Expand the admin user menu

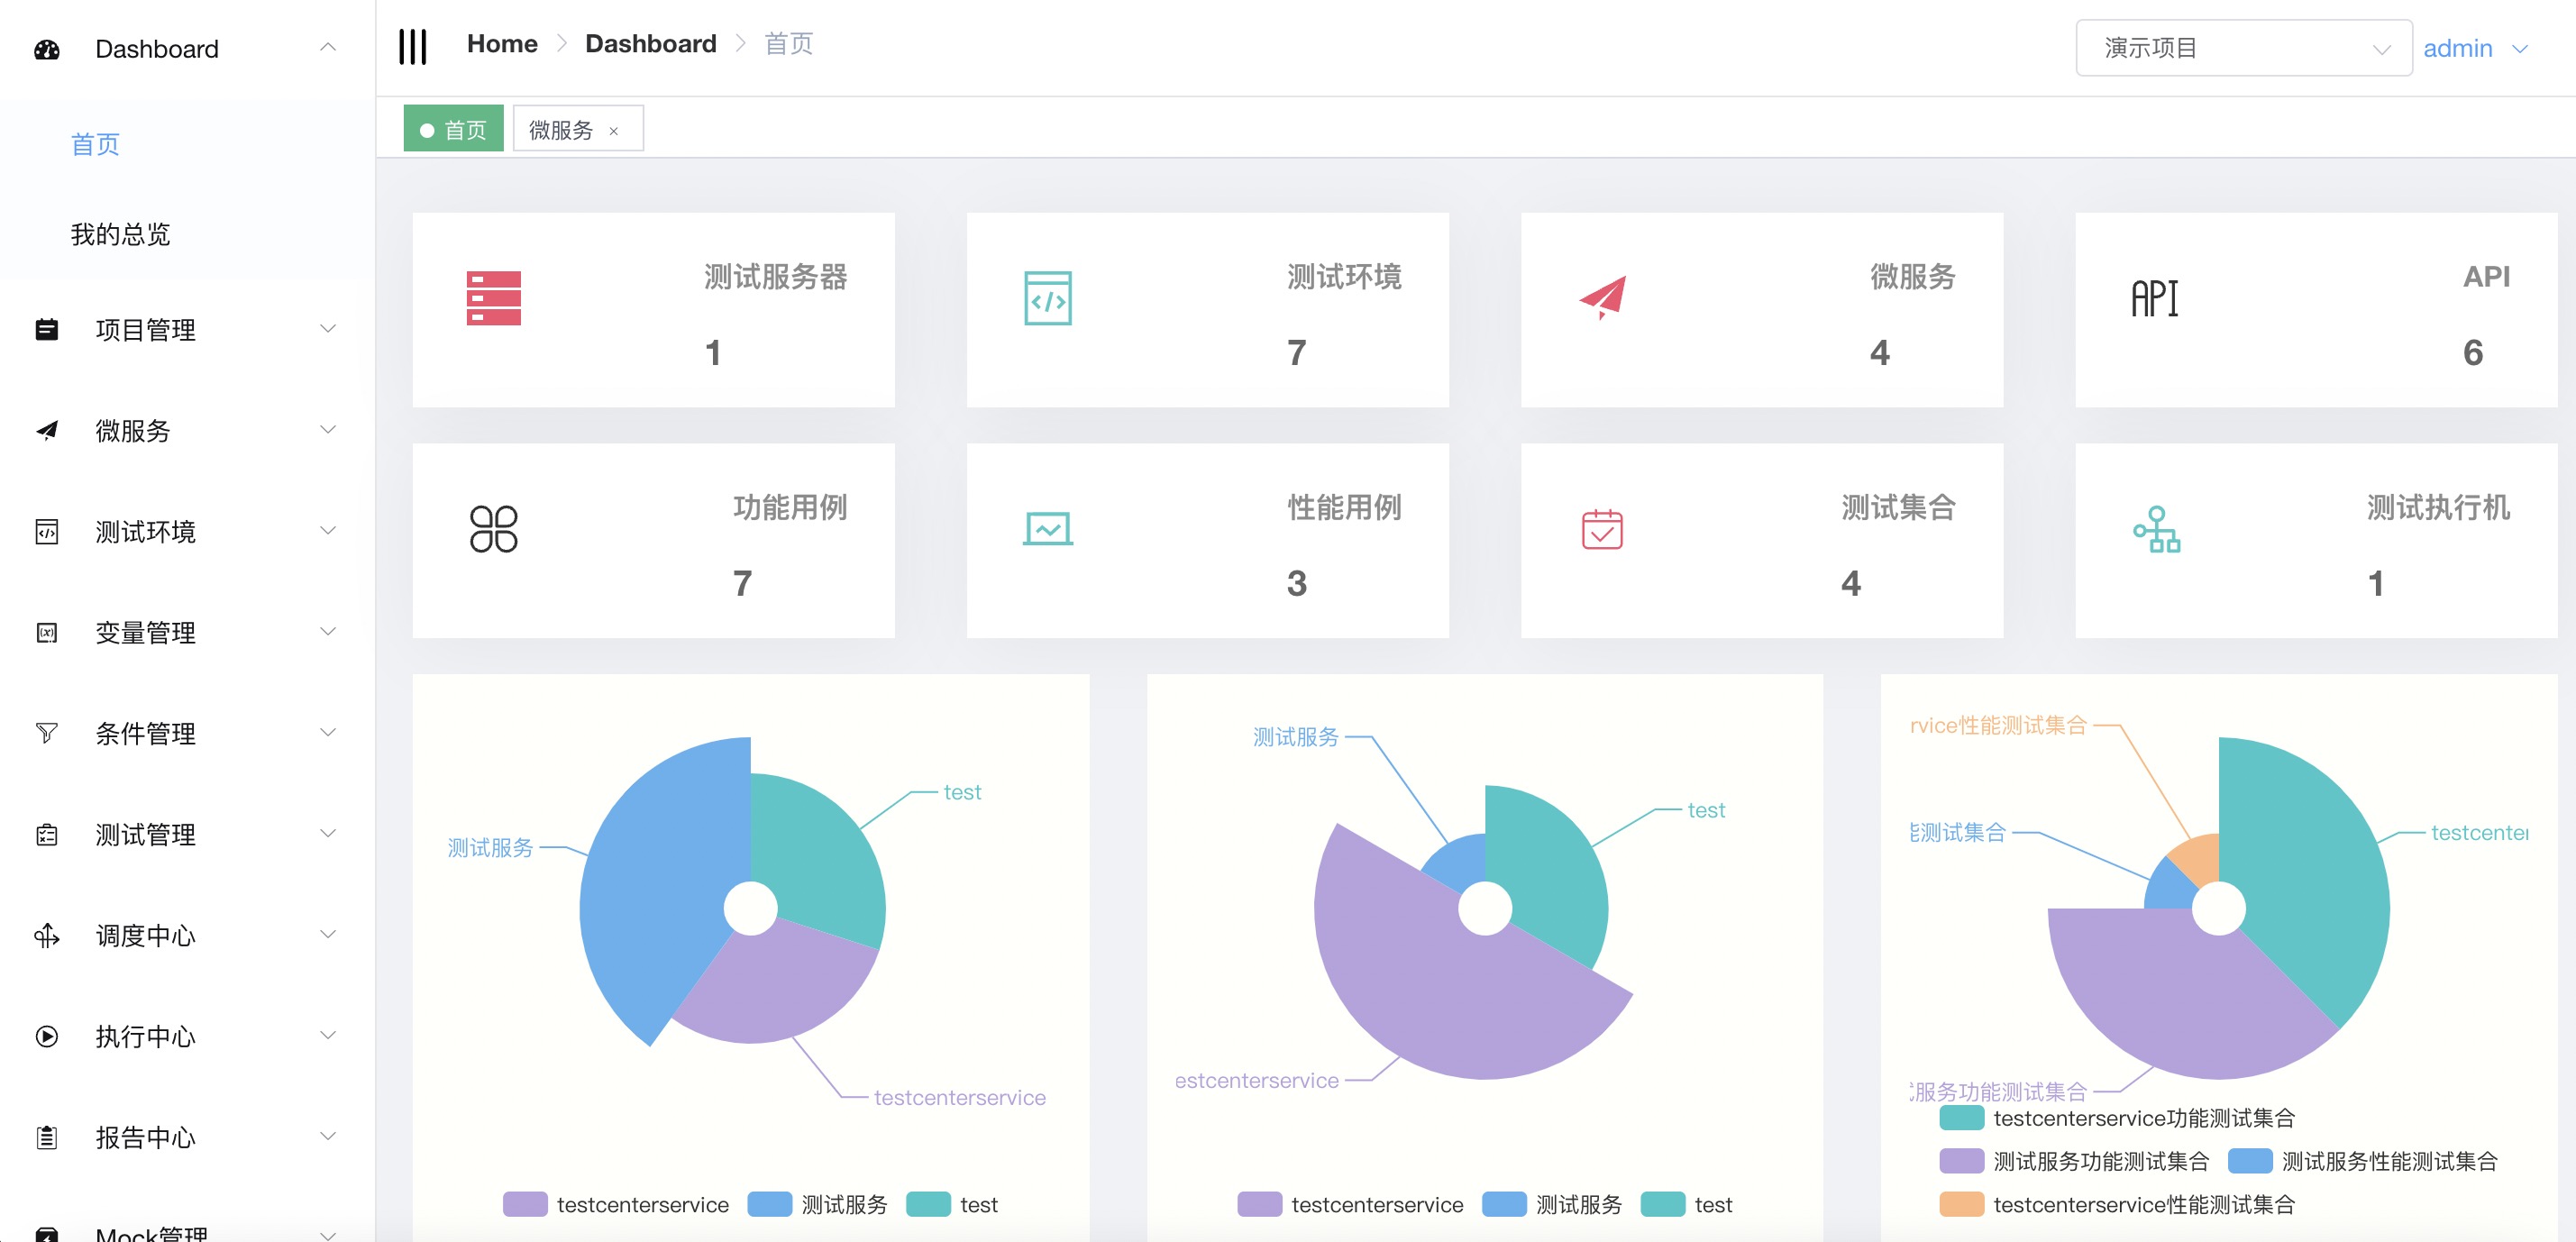point(2478,48)
